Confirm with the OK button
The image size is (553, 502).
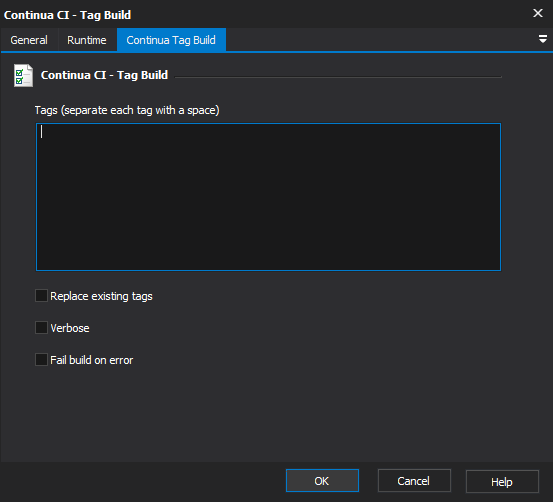(x=322, y=480)
